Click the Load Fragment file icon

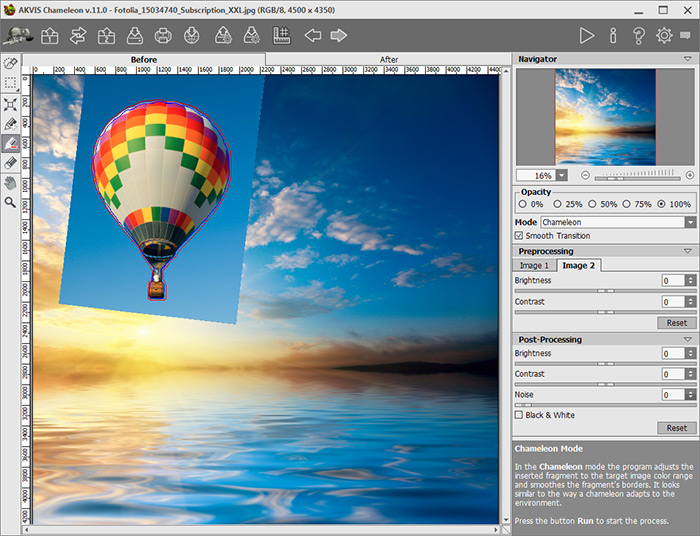click(223, 35)
